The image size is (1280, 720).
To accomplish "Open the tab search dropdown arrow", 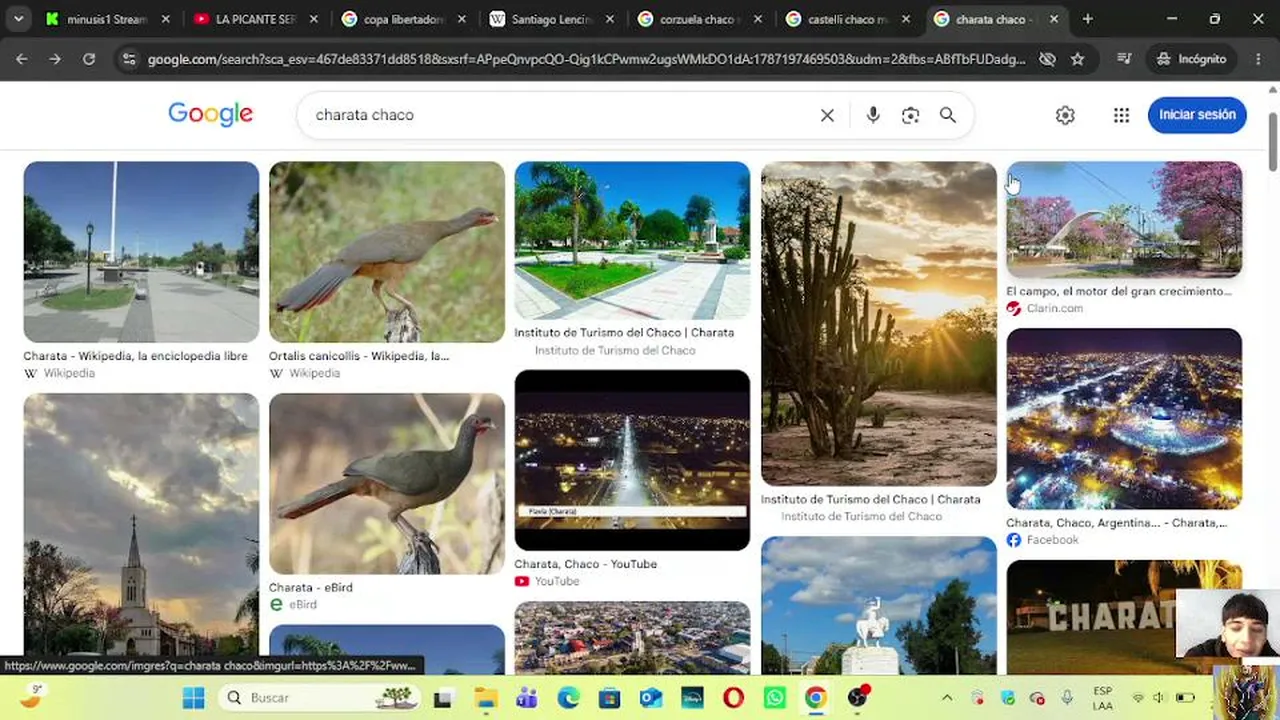I will (x=18, y=19).
